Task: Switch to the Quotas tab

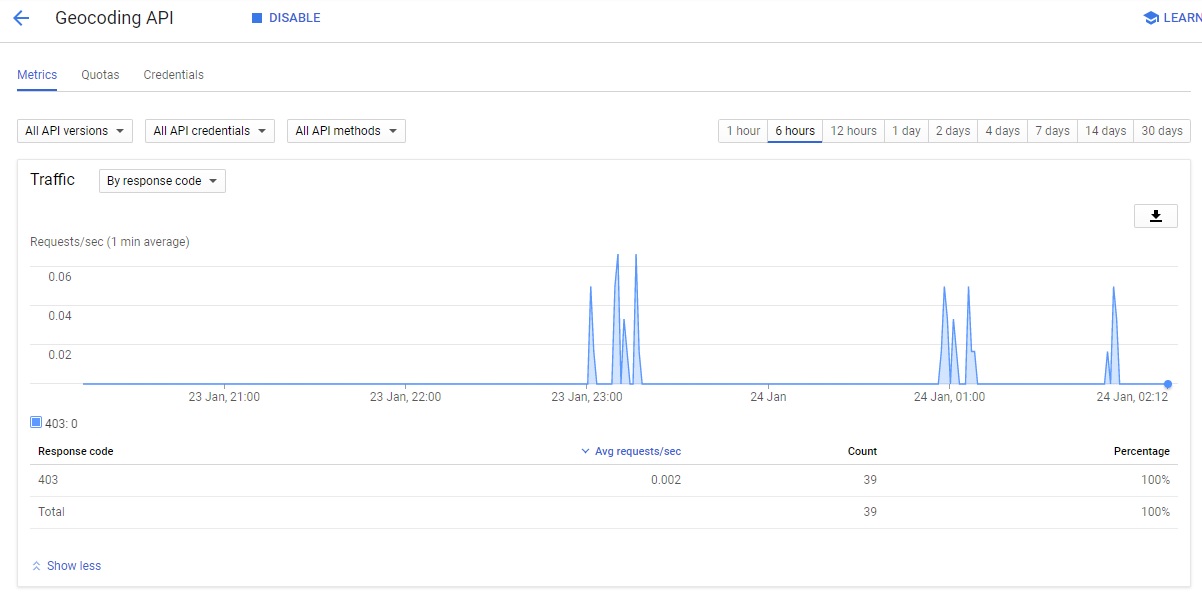Action: click(100, 74)
